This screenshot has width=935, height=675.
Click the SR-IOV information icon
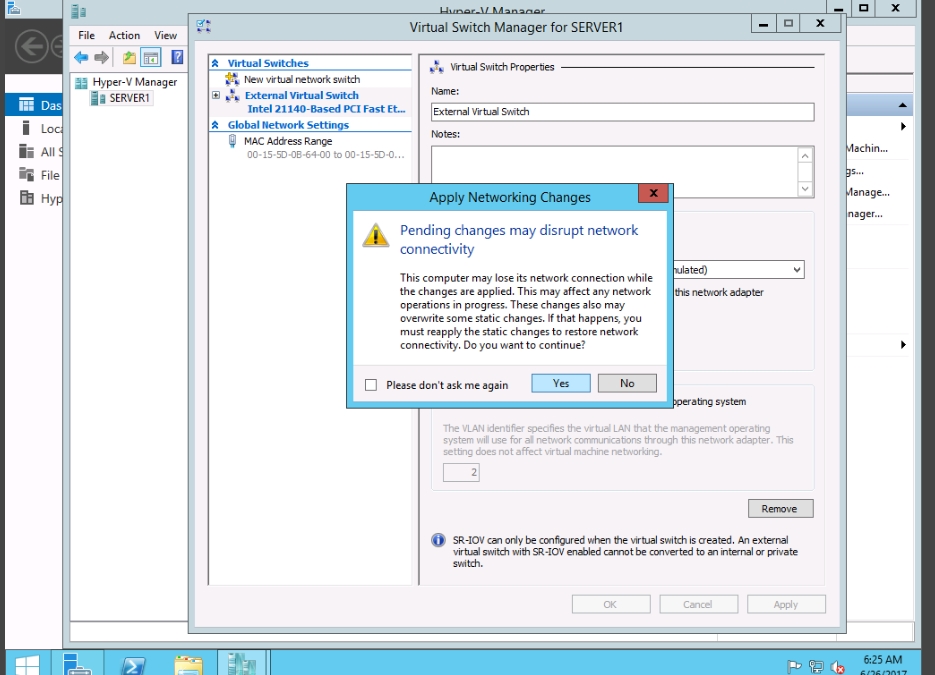[438, 540]
